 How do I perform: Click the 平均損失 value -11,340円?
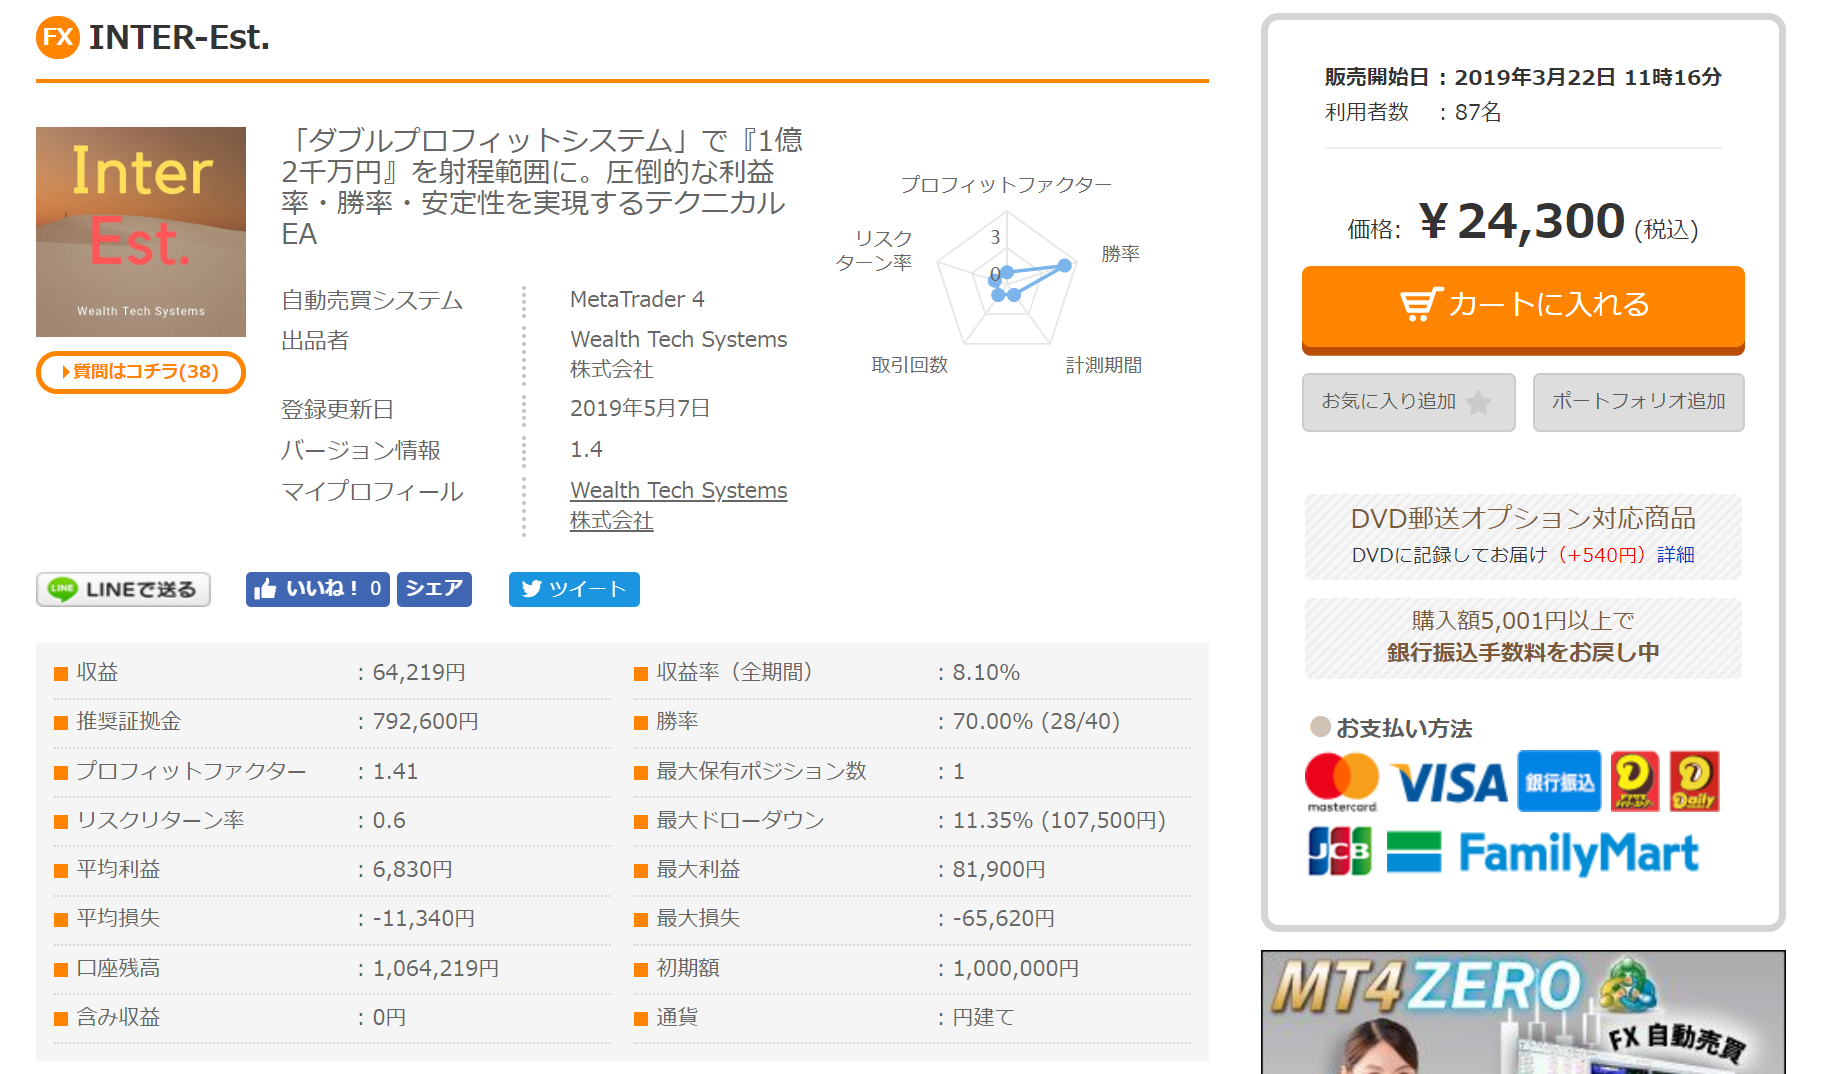tap(423, 918)
